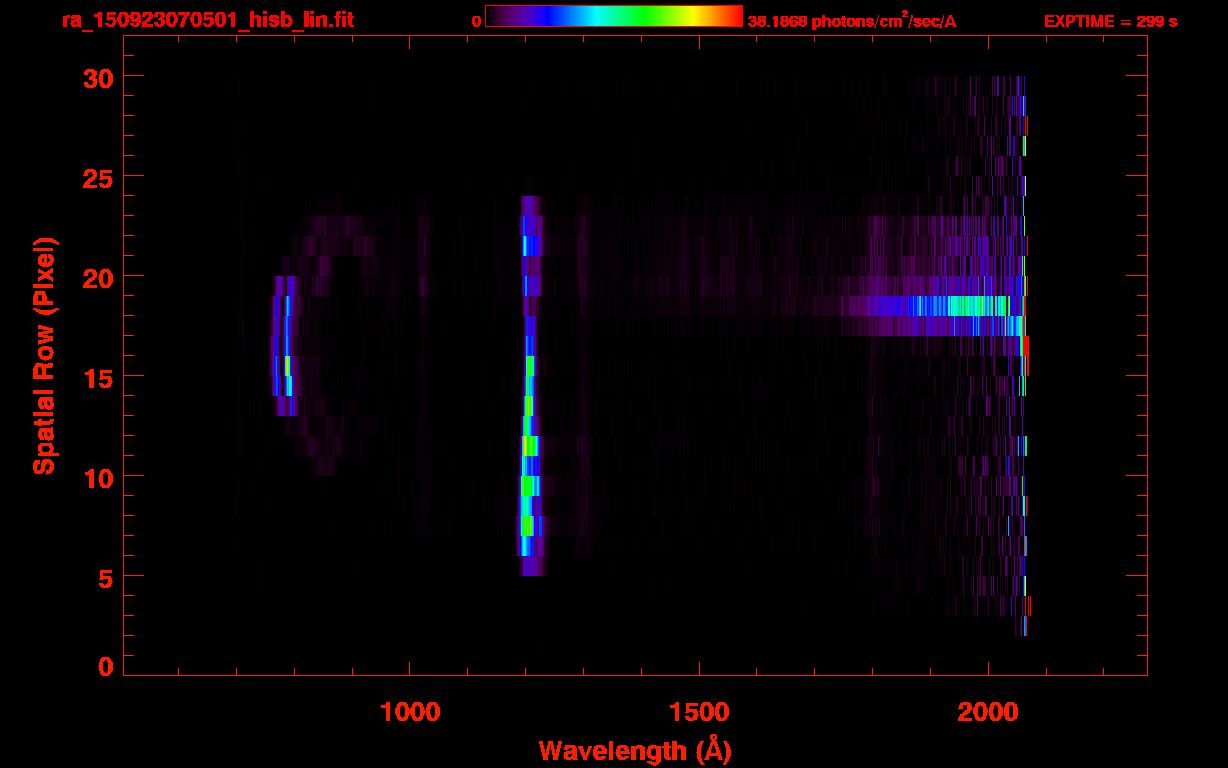Click the 38.1868 photons/cm²/sec/A label
The image size is (1228, 768).
point(852,20)
